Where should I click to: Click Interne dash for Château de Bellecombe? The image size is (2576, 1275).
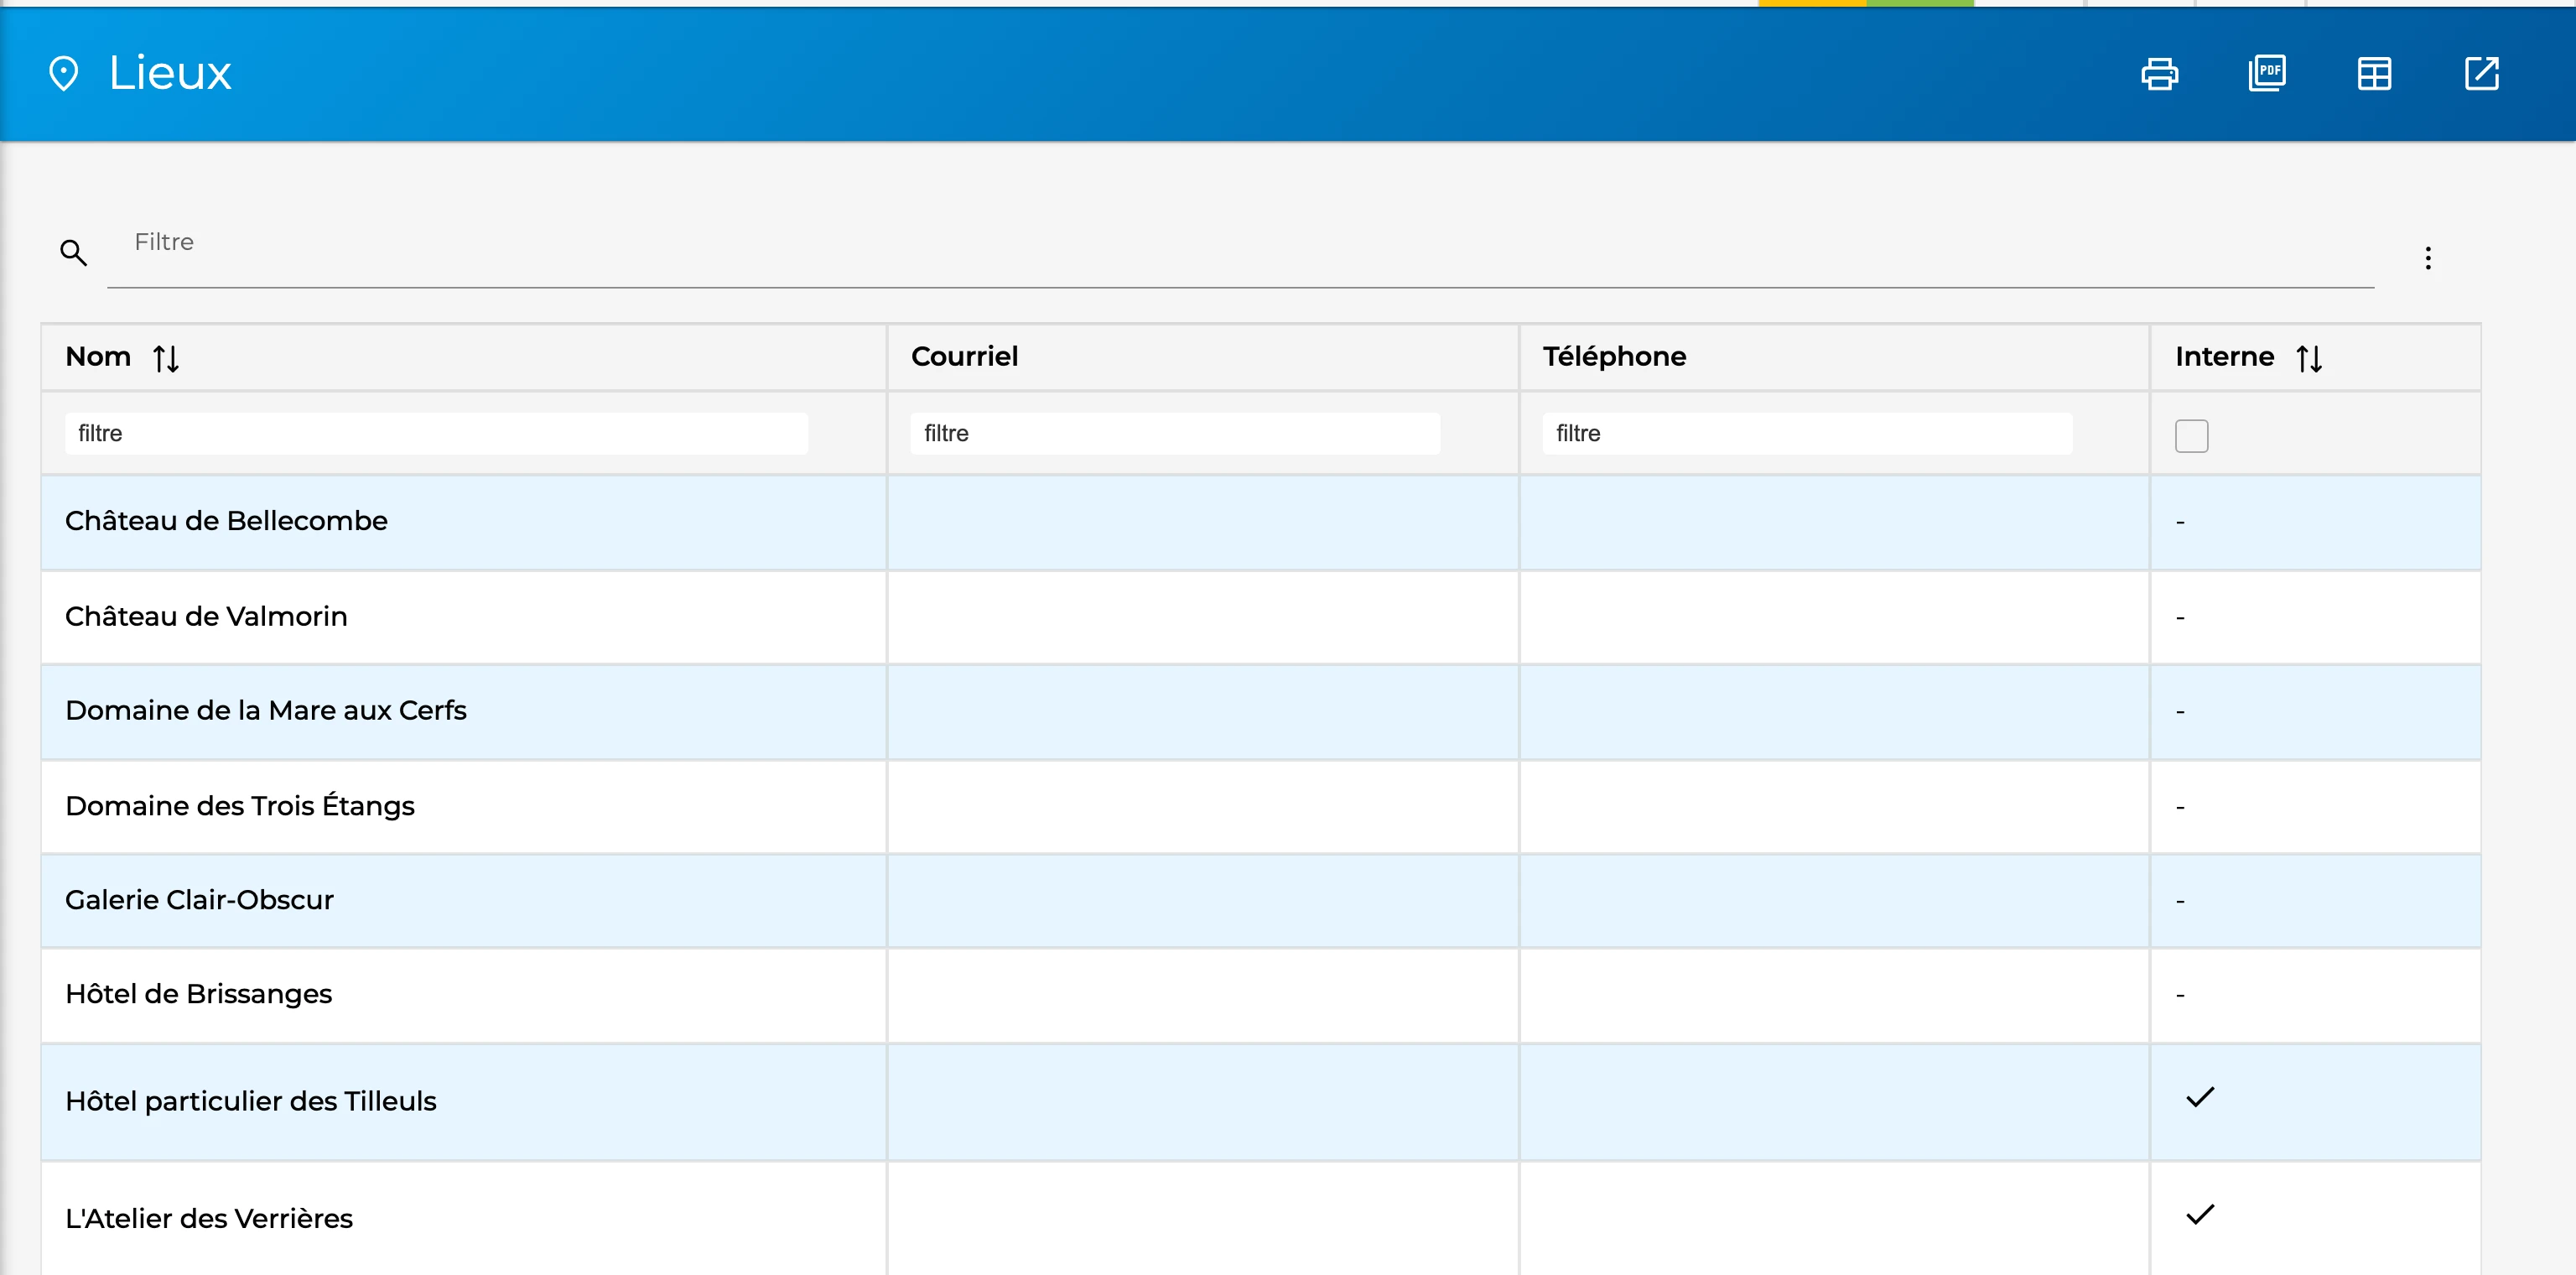[x=2180, y=523]
